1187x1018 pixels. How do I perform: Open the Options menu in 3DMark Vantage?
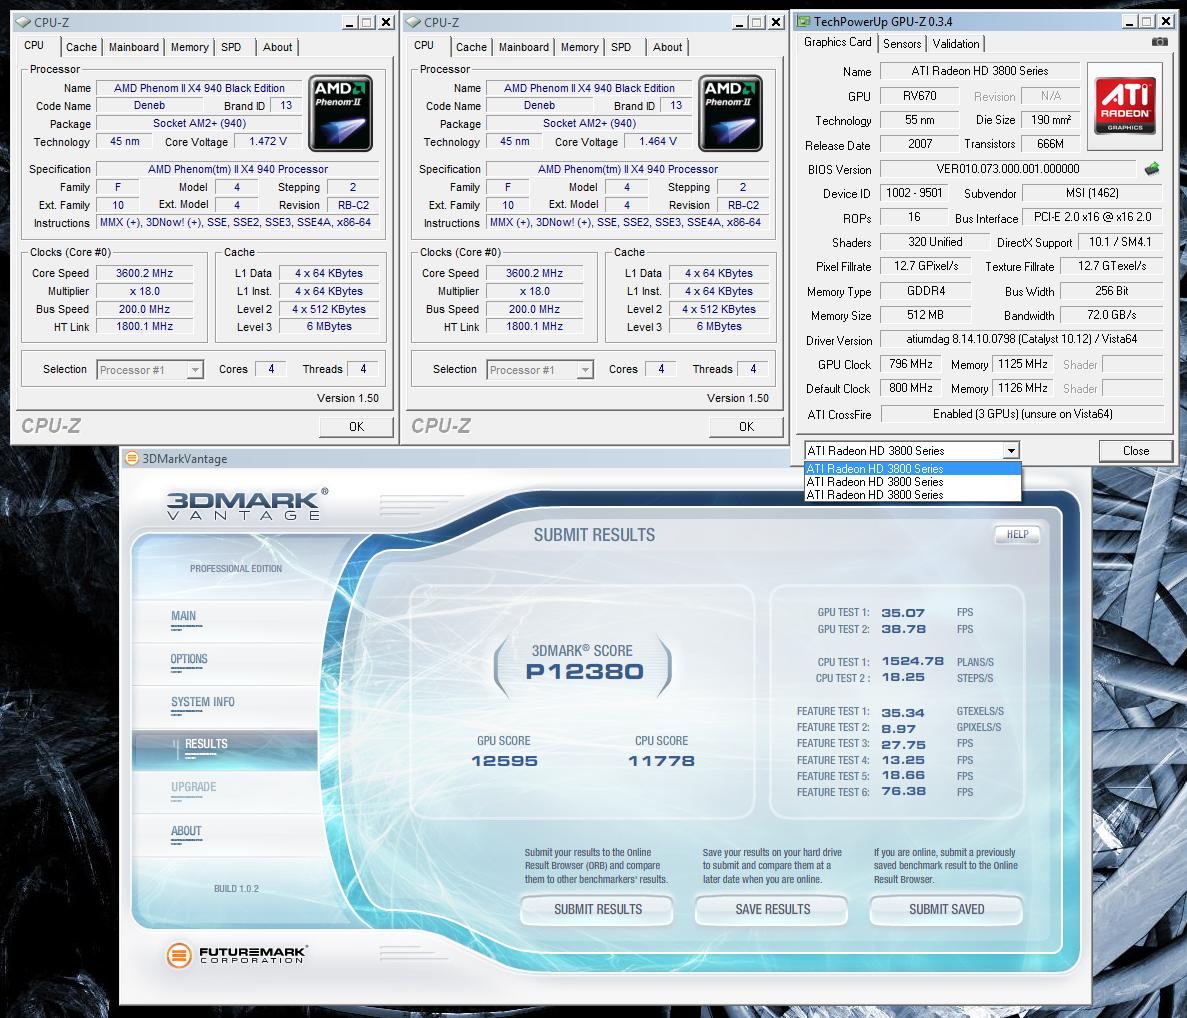[189, 659]
